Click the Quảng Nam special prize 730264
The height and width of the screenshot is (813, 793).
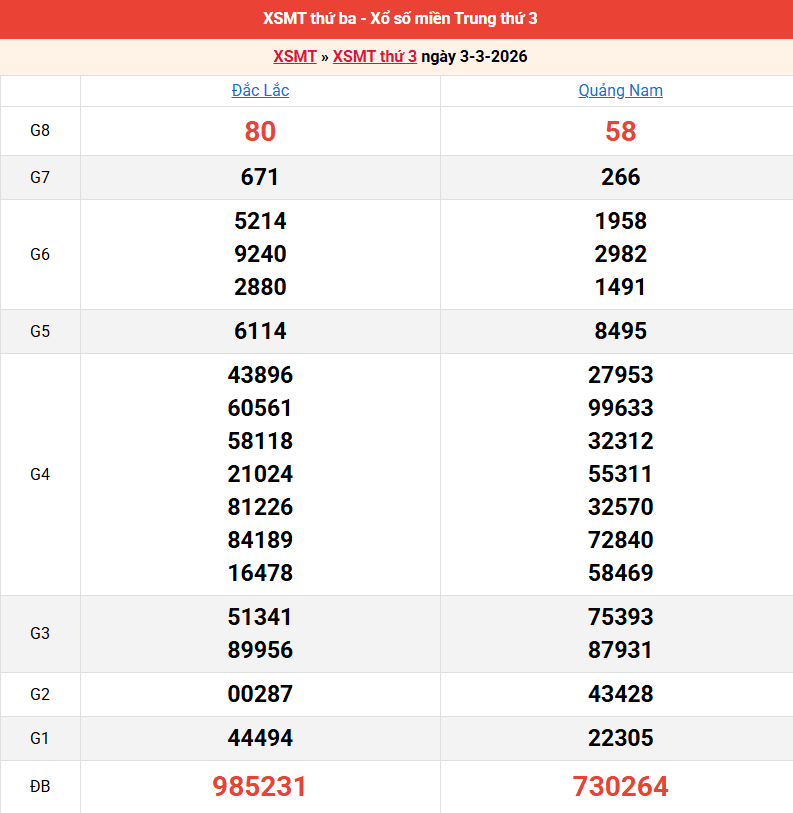click(x=620, y=787)
